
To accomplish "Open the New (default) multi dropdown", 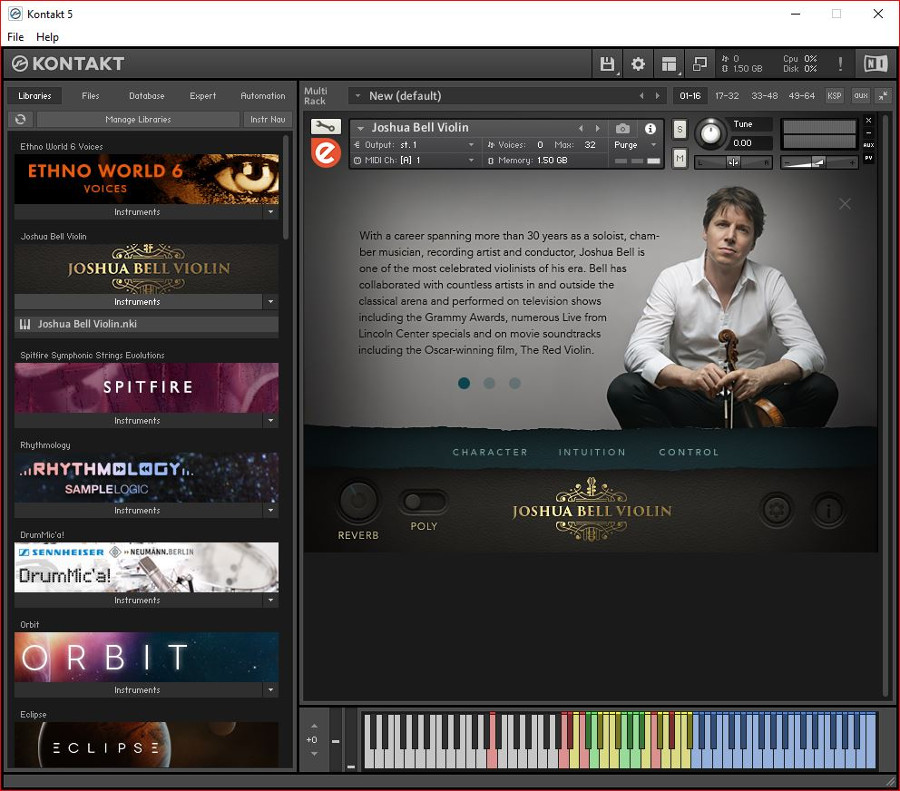I will 358,96.
